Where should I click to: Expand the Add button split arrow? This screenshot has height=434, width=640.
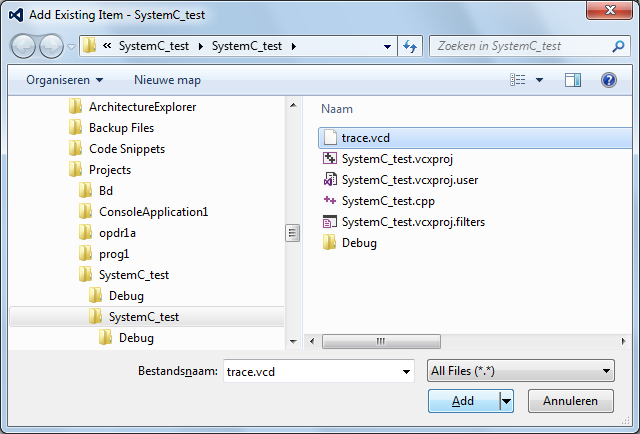tap(506, 401)
